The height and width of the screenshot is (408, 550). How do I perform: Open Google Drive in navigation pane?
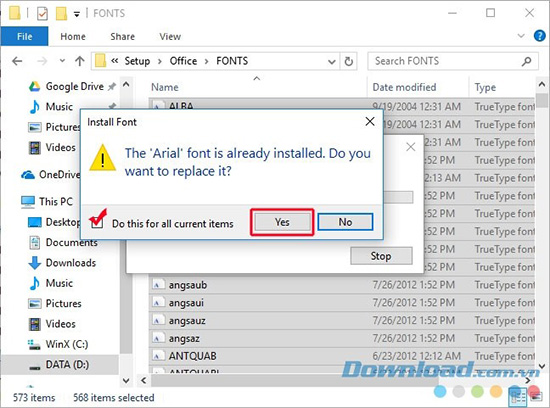[74, 86]
